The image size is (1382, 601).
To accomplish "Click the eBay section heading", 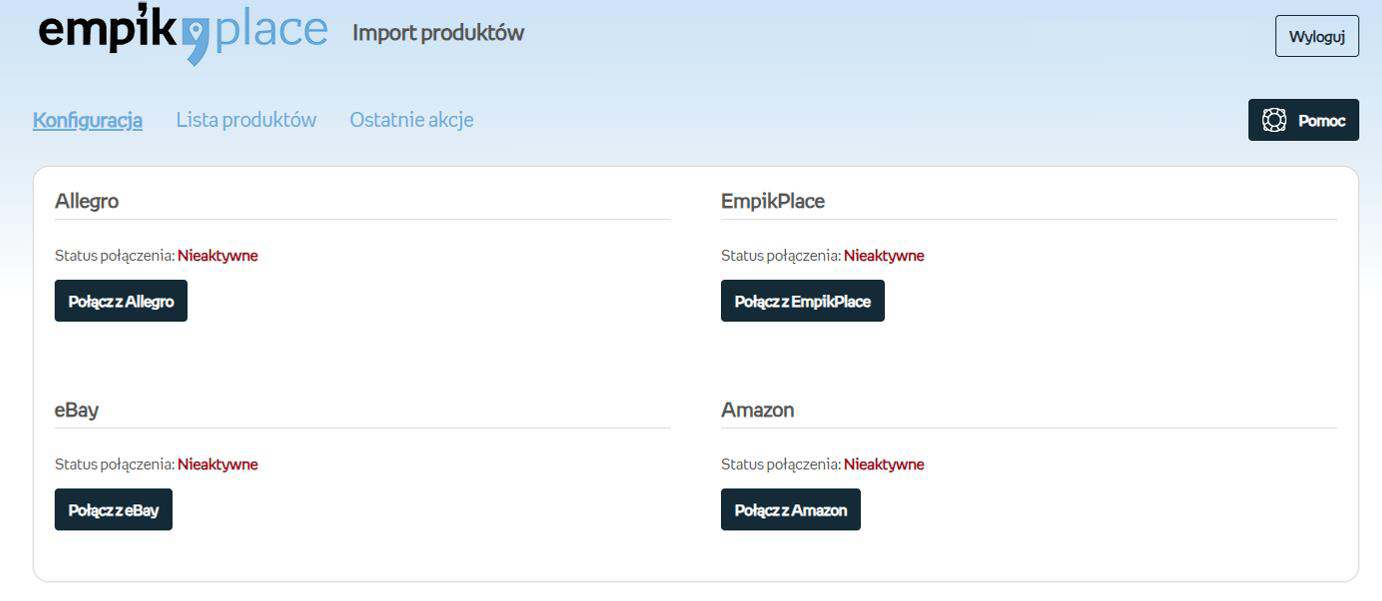I will point(77,410).
